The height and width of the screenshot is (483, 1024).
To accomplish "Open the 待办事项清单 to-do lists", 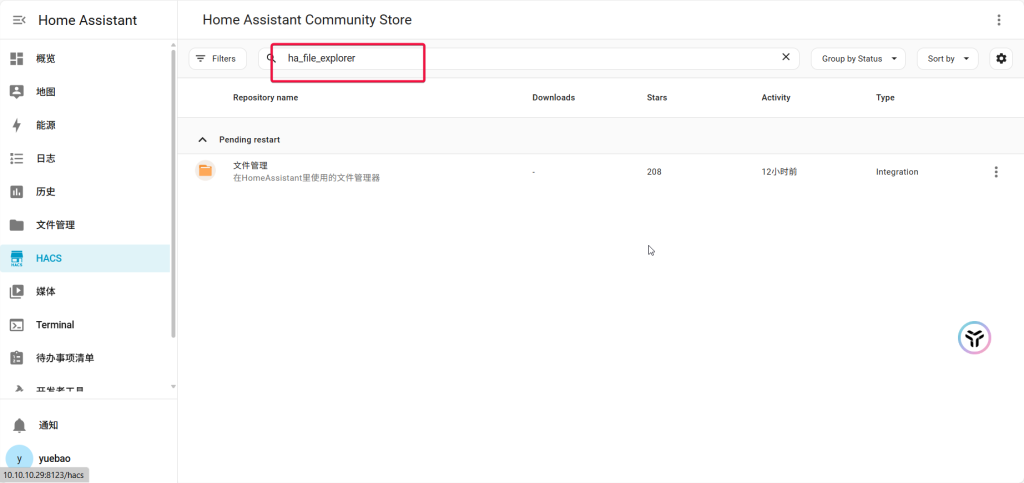I will tap(85, 358).
